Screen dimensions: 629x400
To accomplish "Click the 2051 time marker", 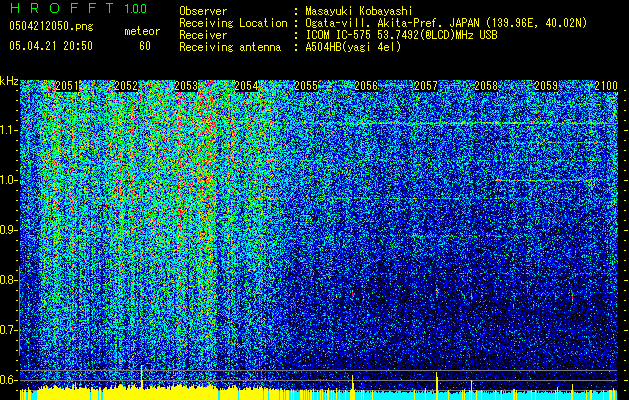I will point(67,86).
